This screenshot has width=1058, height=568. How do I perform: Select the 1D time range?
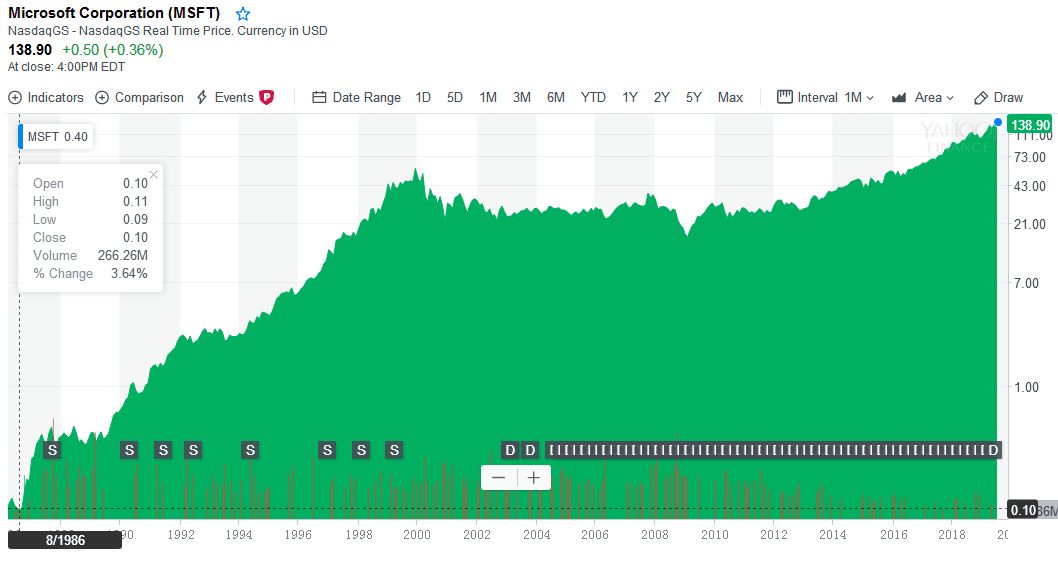[x=423, y=98]
